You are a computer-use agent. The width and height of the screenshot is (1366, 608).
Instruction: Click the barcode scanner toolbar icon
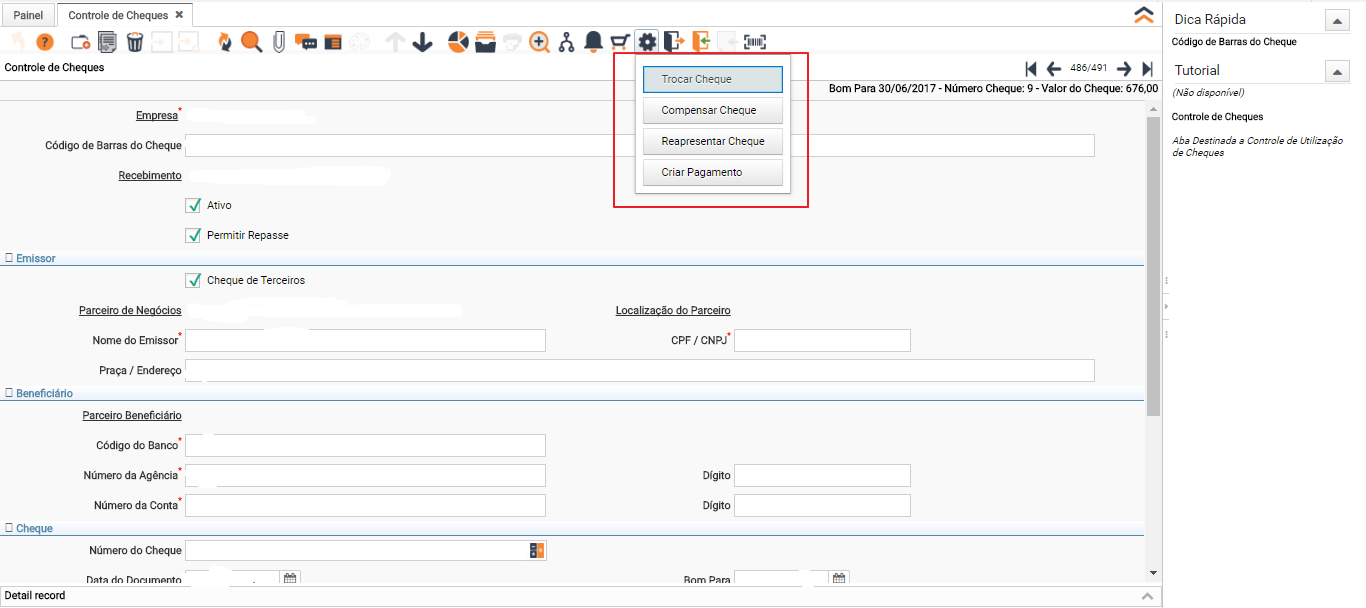click(755, 42)
